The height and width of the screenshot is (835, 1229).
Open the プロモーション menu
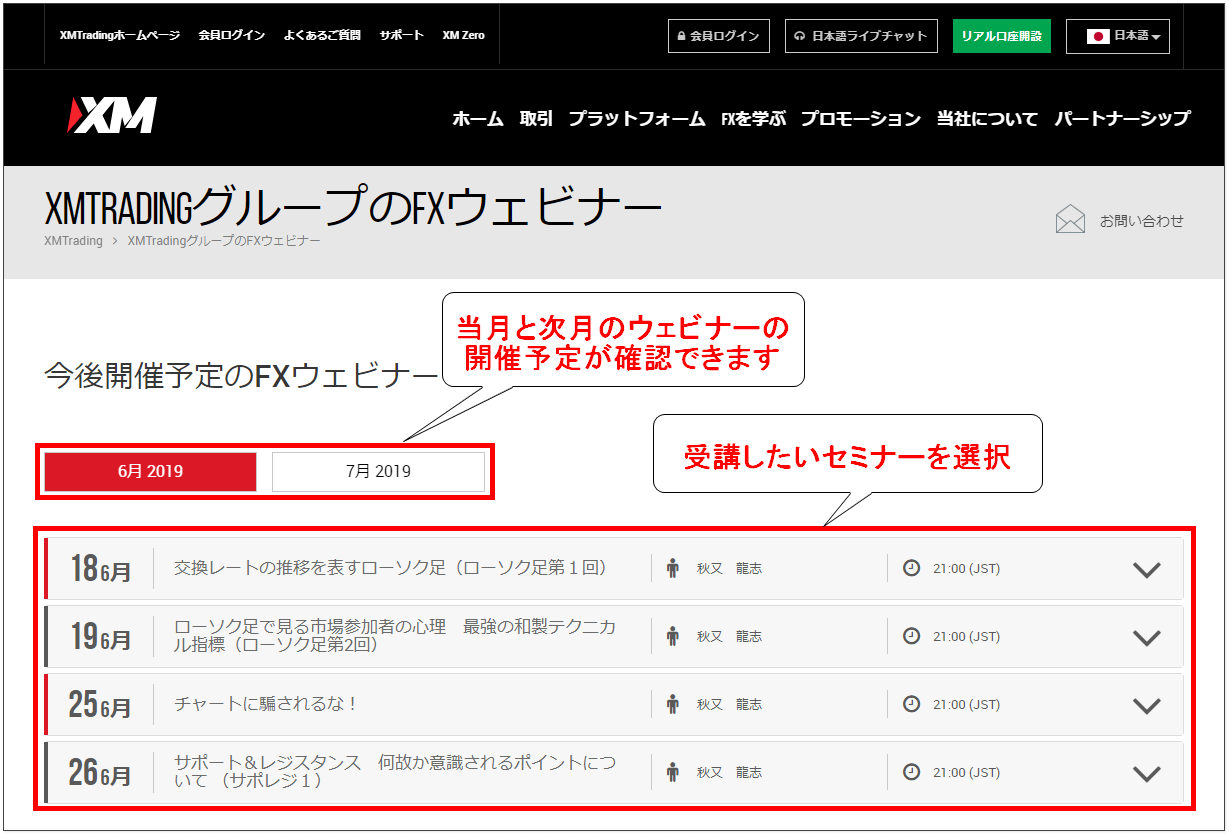click(x=861, y=118)
